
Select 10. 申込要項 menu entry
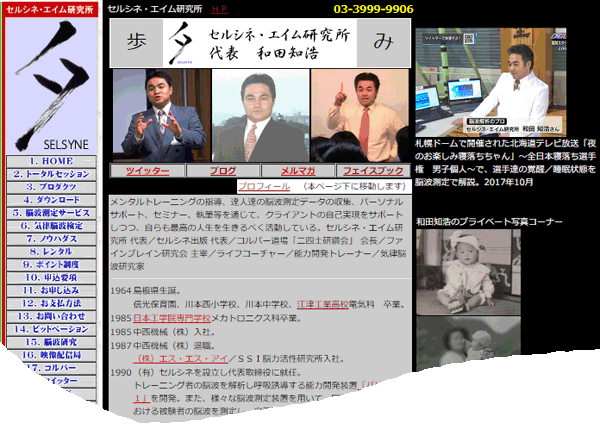(51, 278)
